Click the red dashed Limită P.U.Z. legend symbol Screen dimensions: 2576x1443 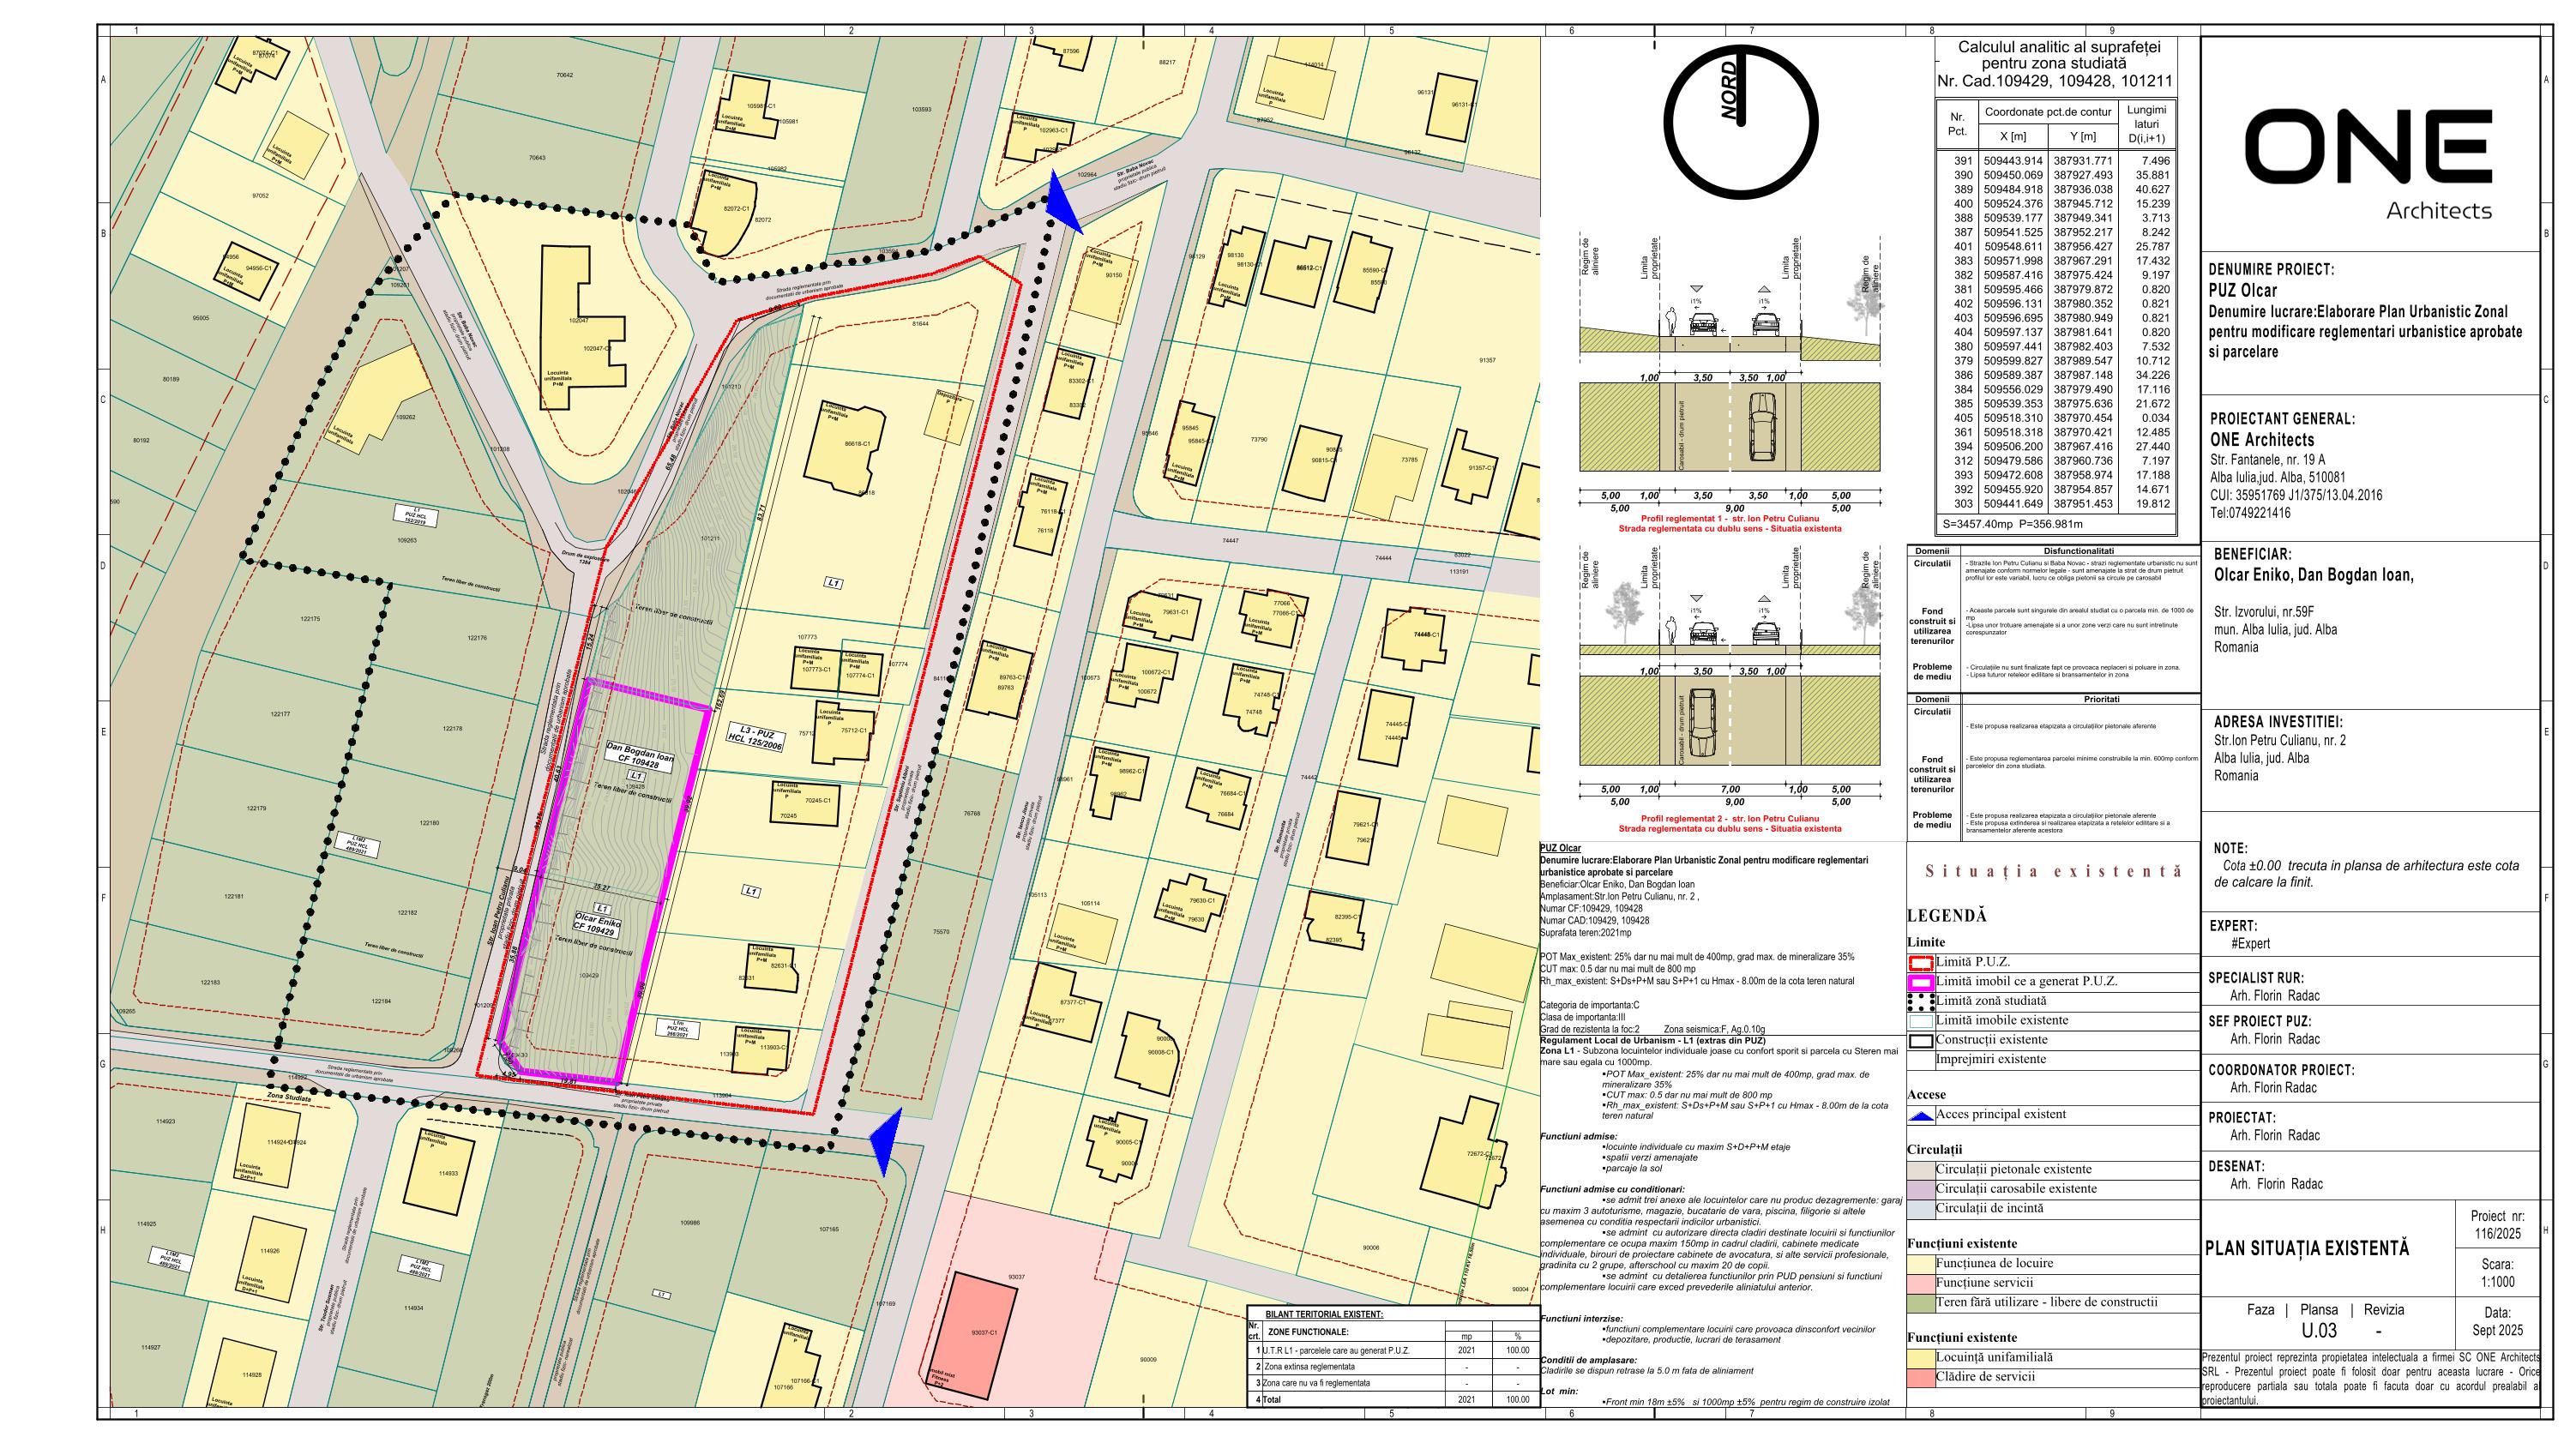coord(1921,963)
